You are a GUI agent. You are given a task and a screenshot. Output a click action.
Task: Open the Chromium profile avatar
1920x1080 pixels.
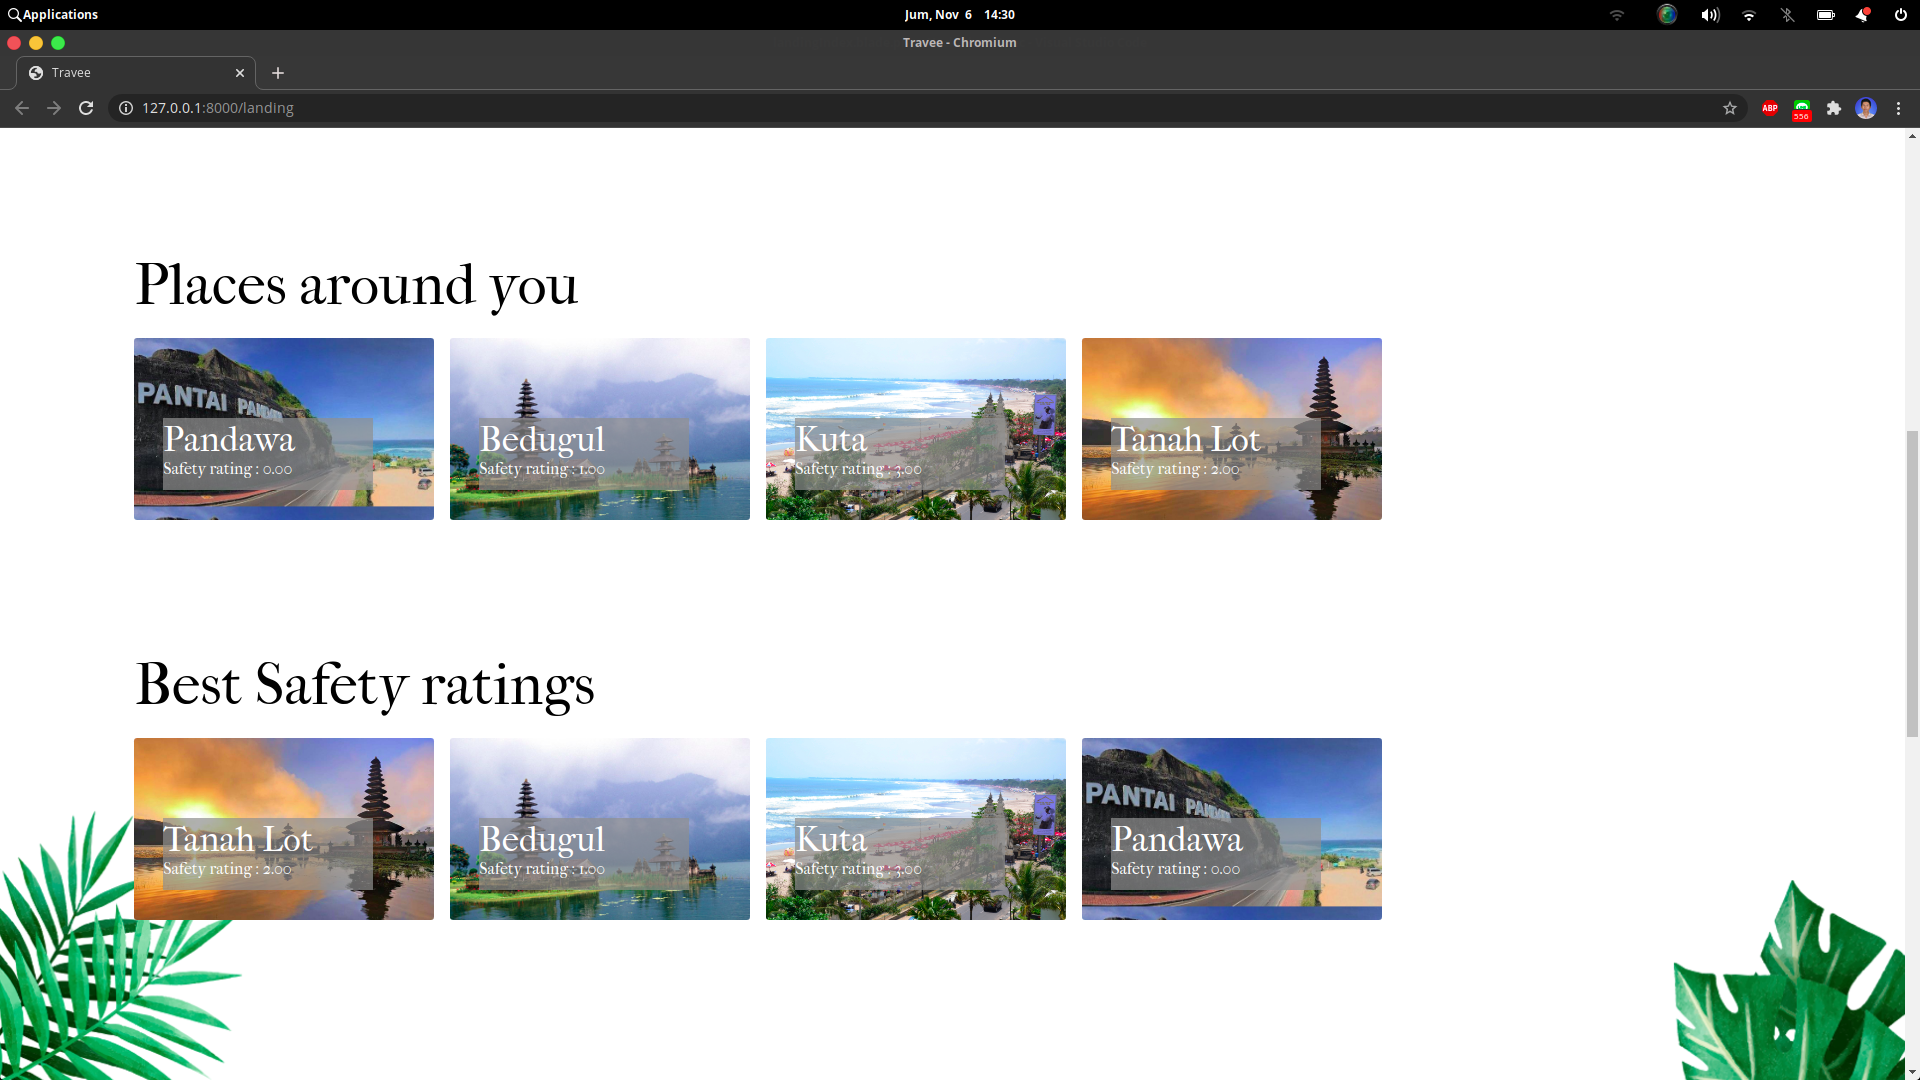1866,108
